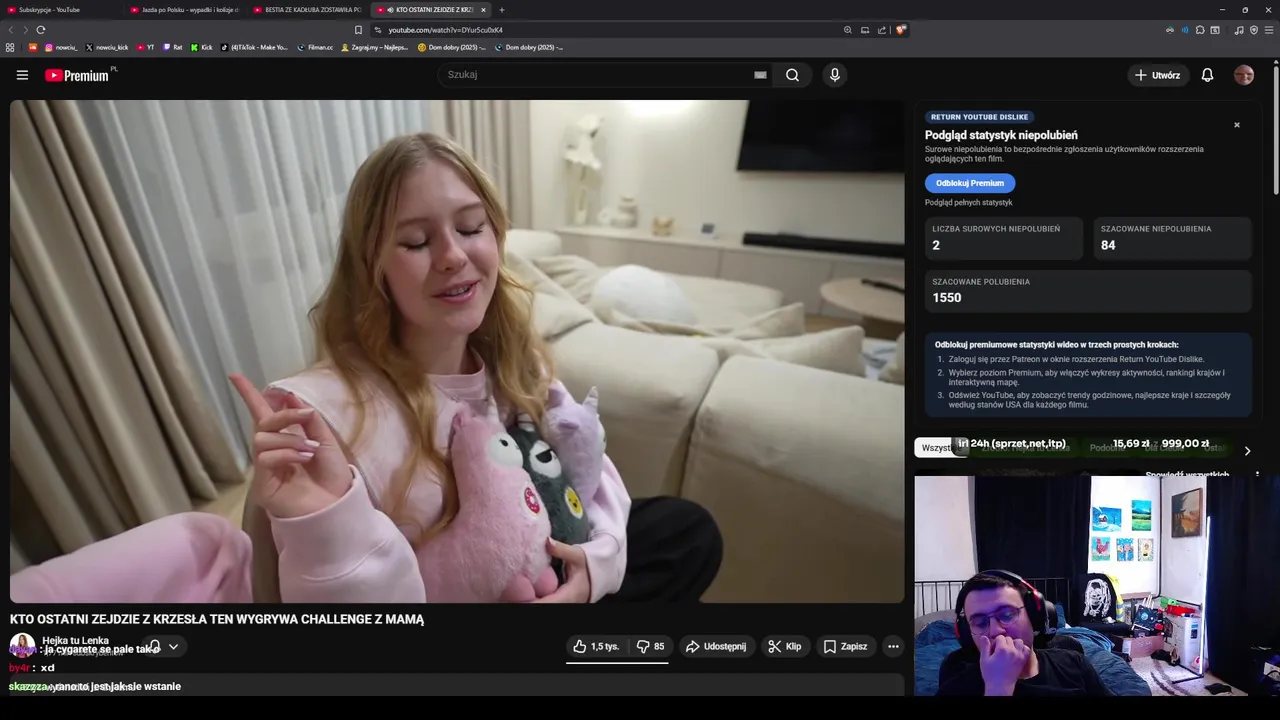Open more actions three-dot menu under video

pyautogui.click(x=893, y=647)
